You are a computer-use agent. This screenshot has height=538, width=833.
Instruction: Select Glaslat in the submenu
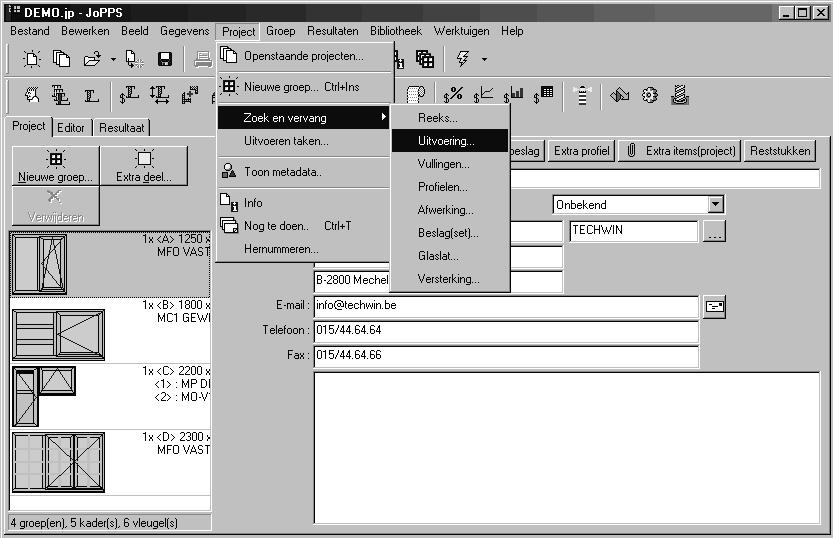pos(450,256)
